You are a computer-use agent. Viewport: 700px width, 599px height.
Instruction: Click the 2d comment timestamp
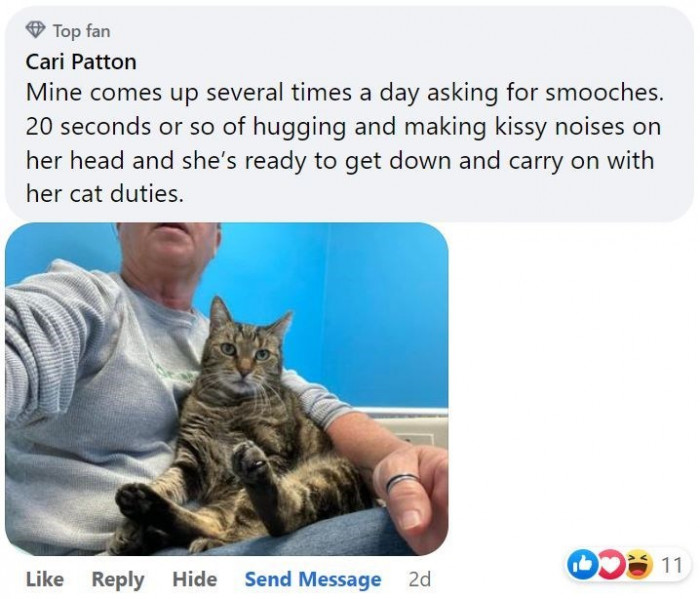(420, 579)
